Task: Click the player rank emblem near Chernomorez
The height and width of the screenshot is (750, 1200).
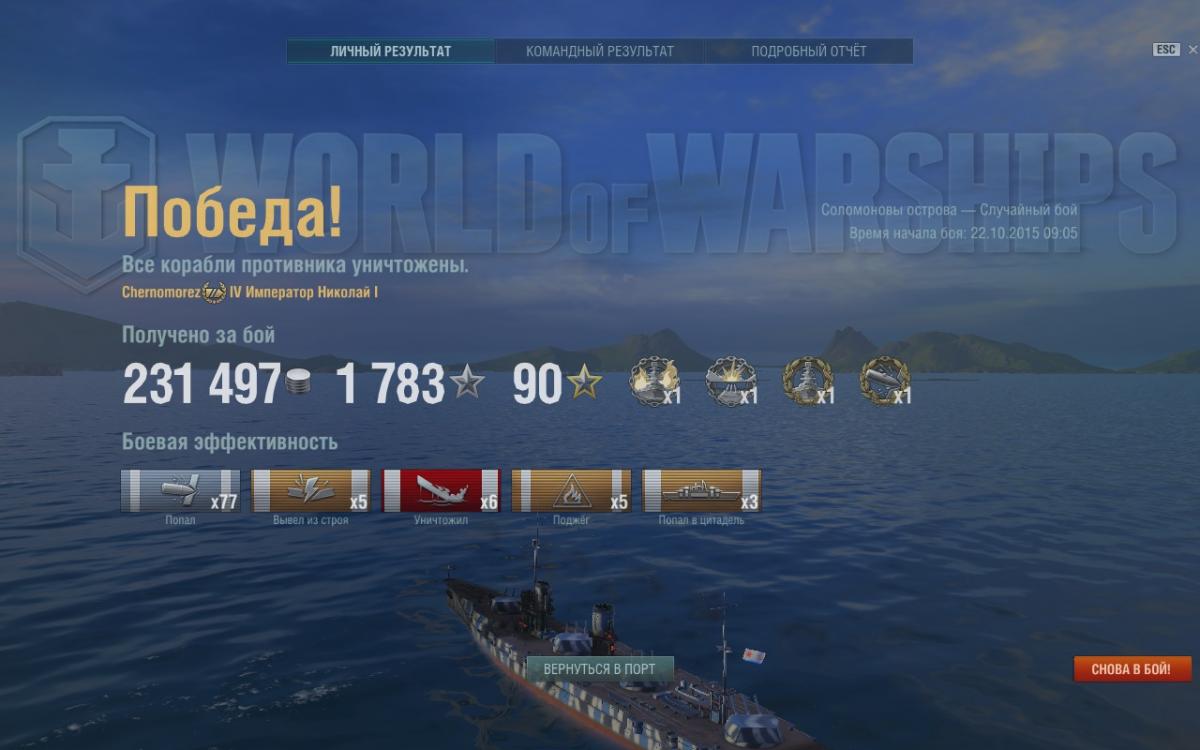Action: (213, 293)
